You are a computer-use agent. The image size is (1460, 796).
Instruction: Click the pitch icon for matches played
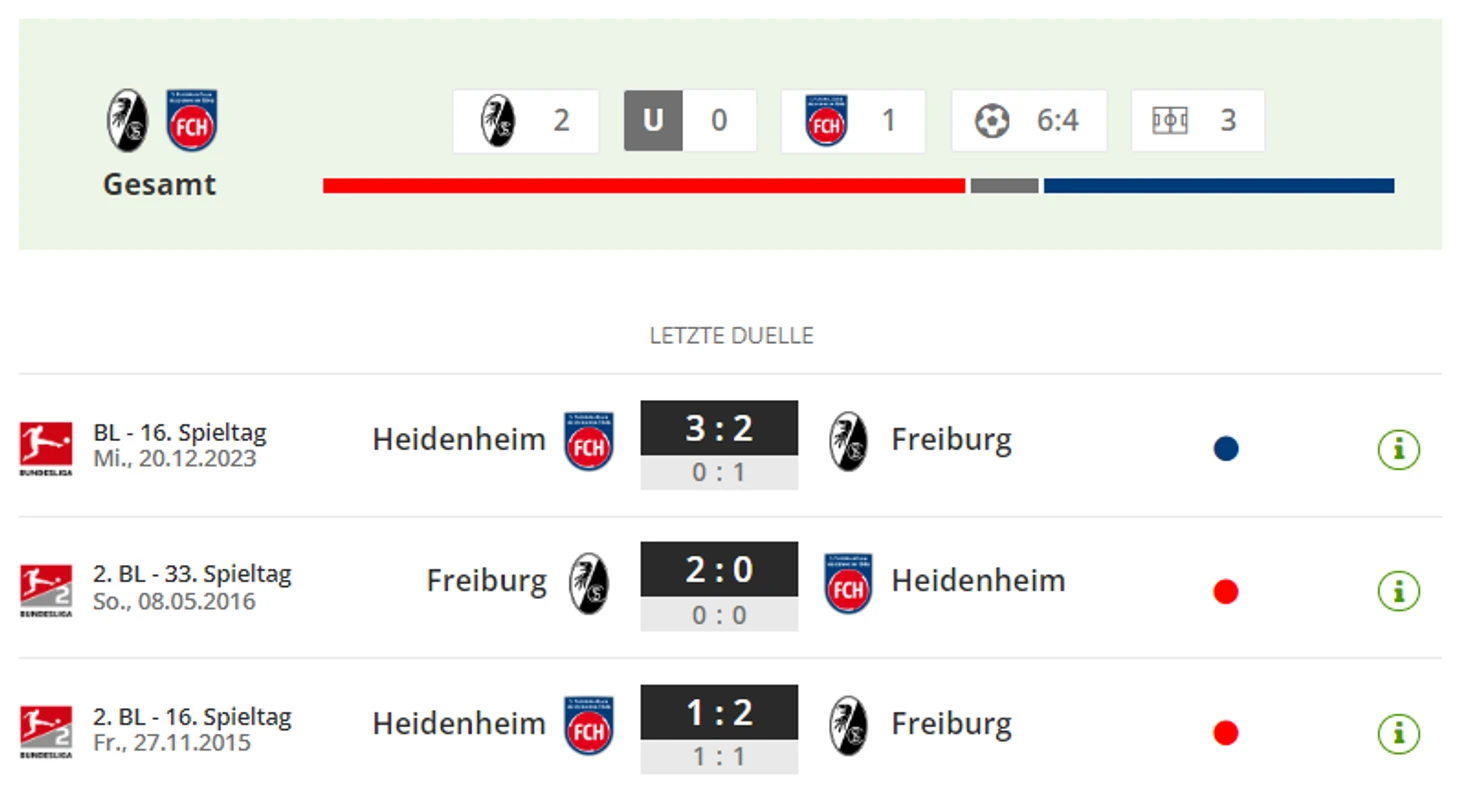[x=1169, y=121]
